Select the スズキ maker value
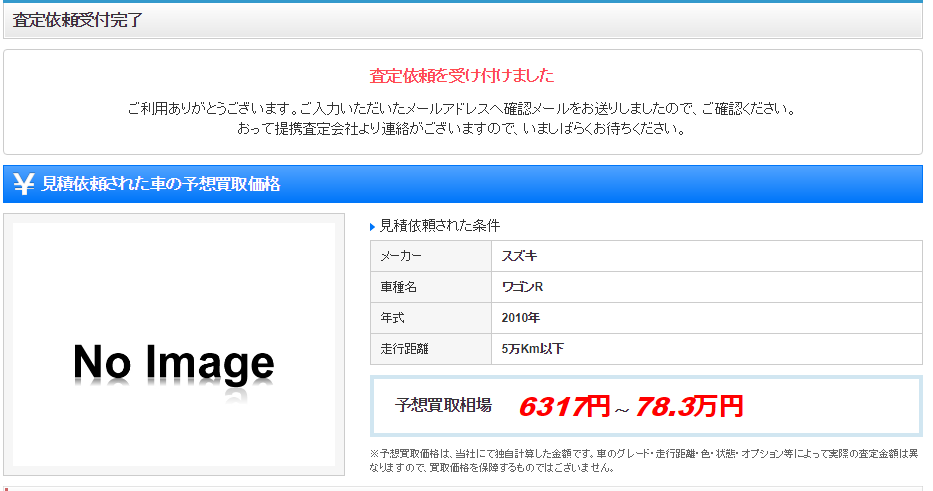The height and width of the screenshot is (491, 933). tap(519, 257)
